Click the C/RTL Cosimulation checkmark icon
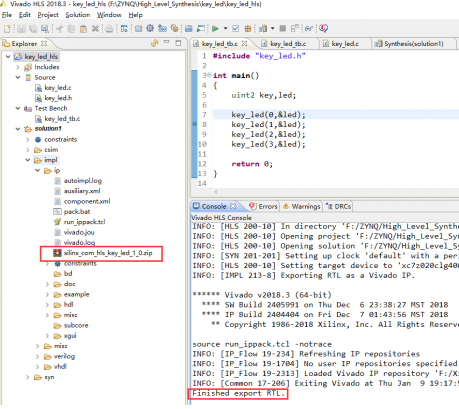This screenshot has width=459, height=409. (236, 29)
